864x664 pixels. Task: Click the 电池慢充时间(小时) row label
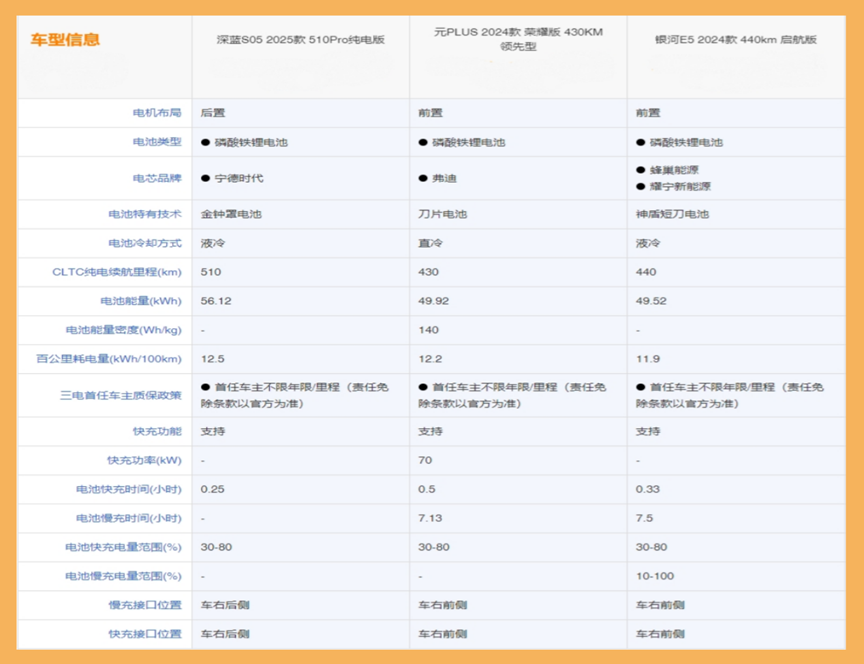(129, 518)
